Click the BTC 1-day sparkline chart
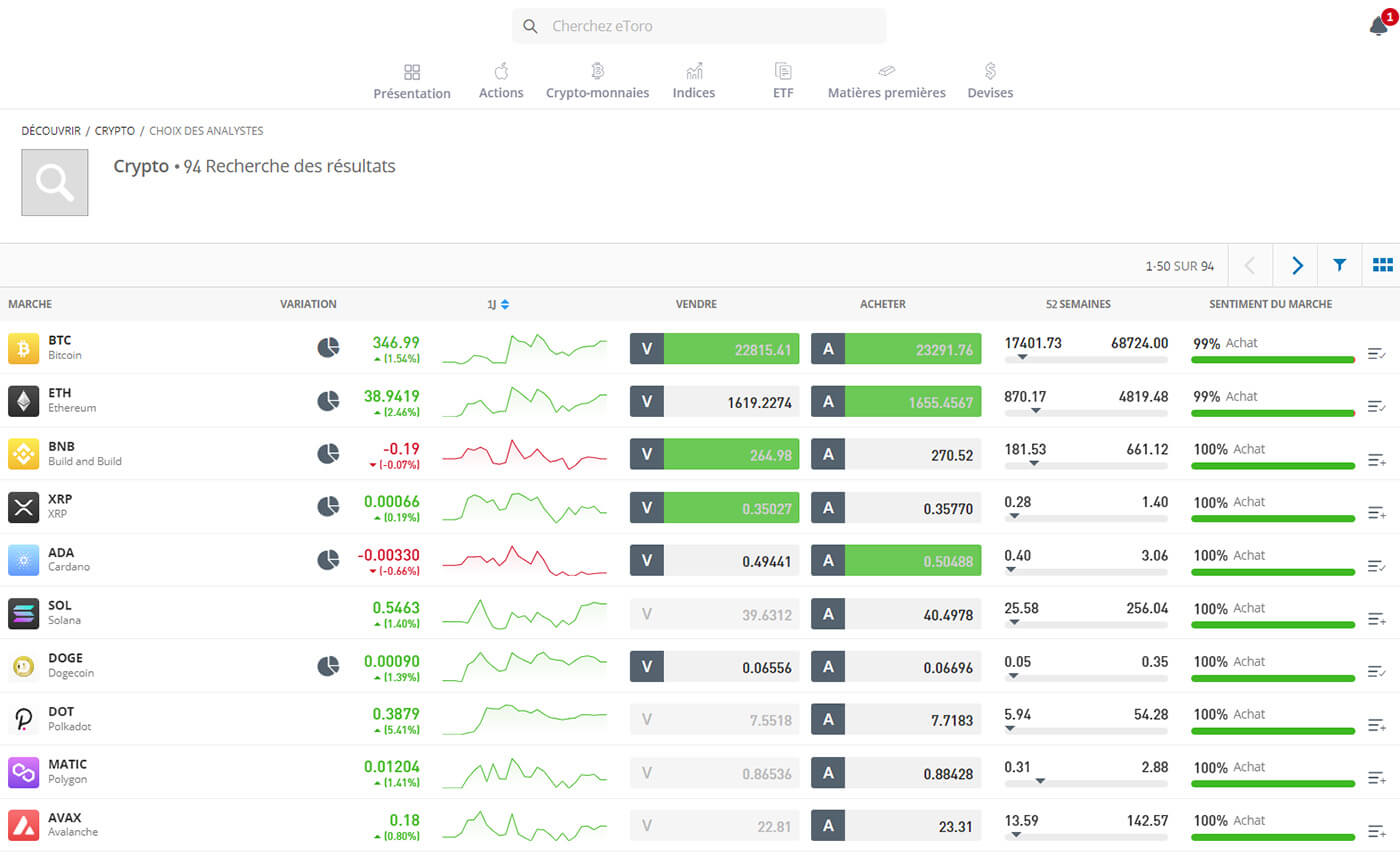1400x857 pixels. [x=524, y=349]
